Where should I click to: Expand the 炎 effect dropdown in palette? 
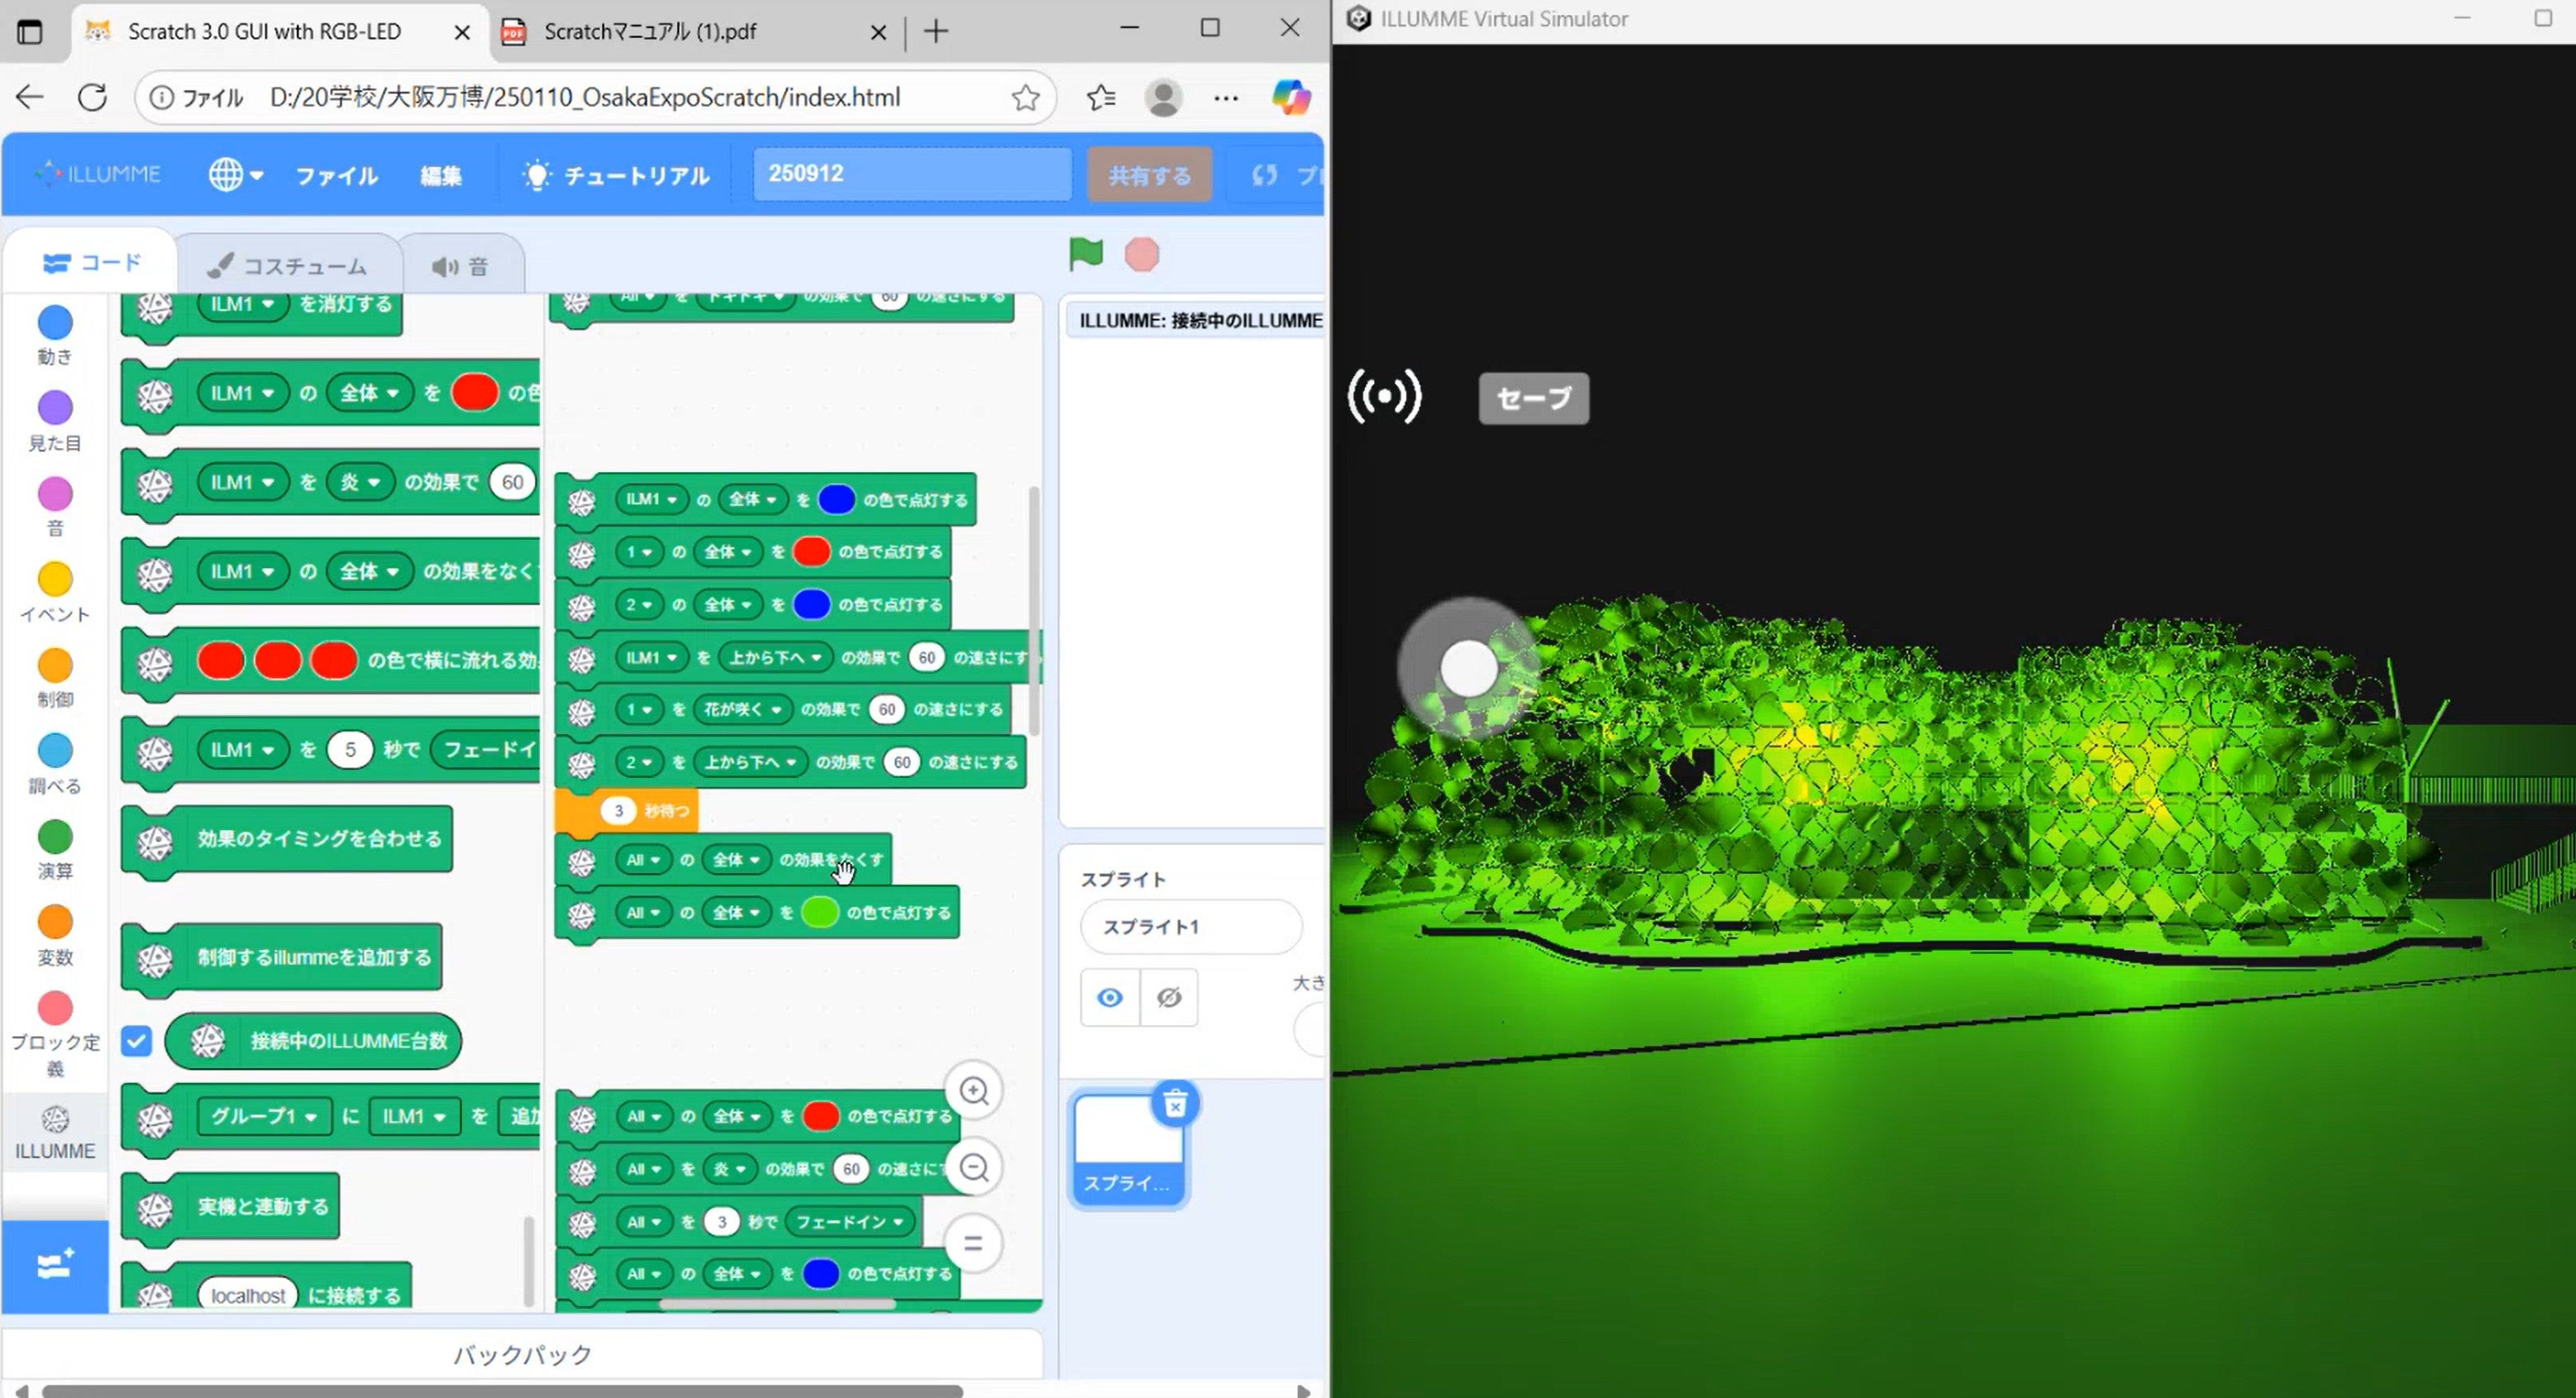[360, 483]
